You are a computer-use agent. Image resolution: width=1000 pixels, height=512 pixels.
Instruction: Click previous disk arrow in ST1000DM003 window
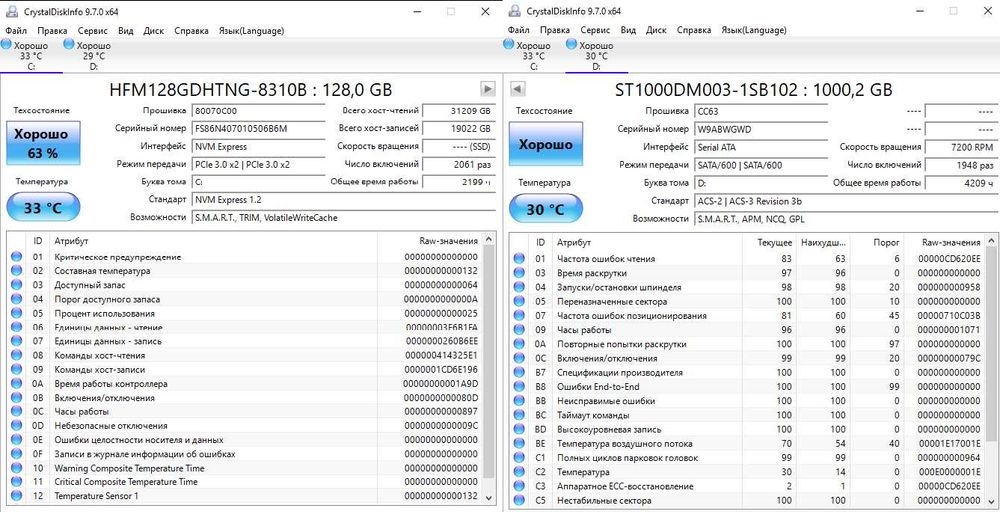click(518, 89)
